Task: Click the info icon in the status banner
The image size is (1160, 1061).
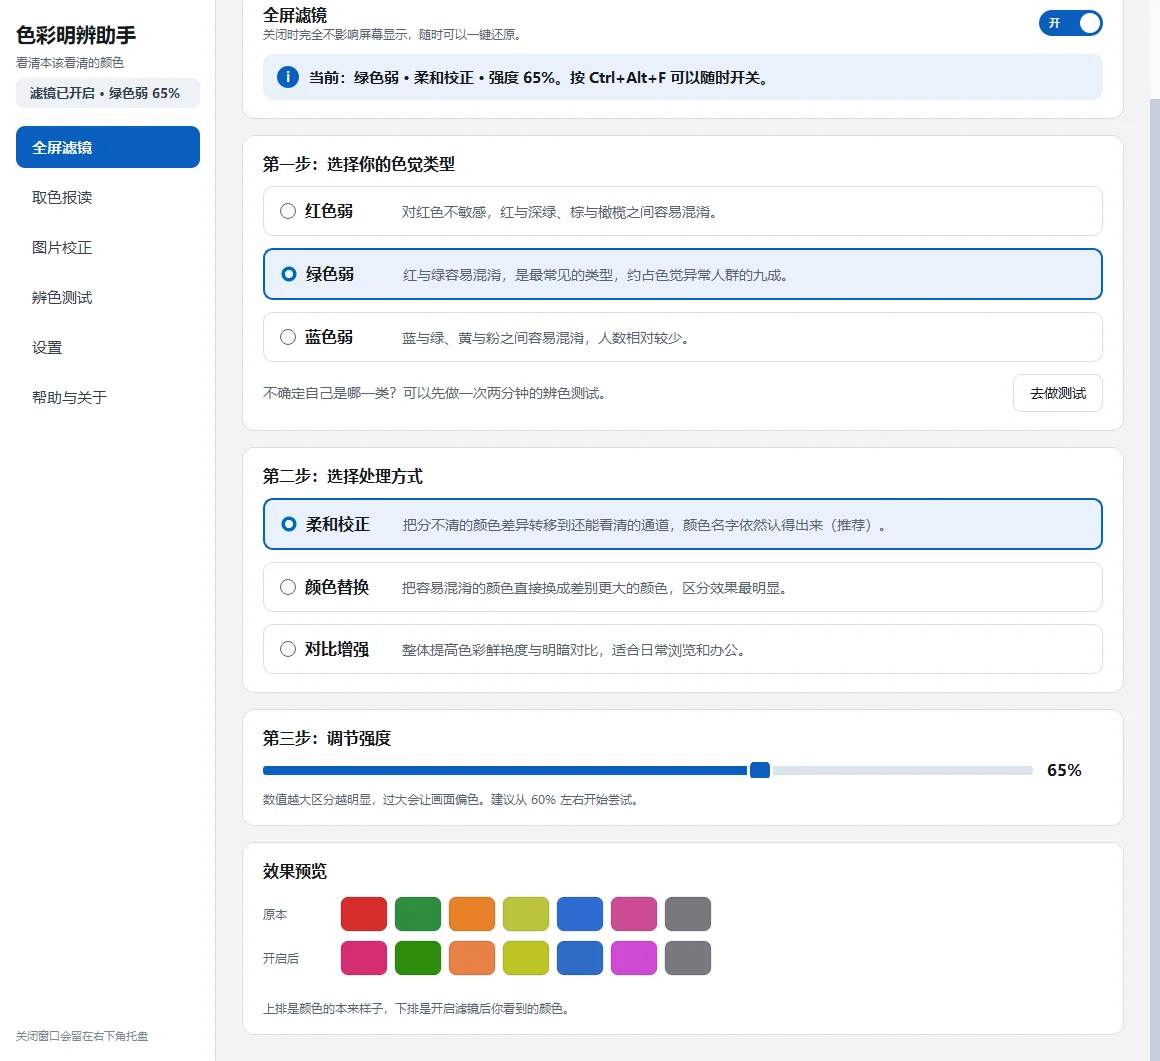Action: (288, 77)
